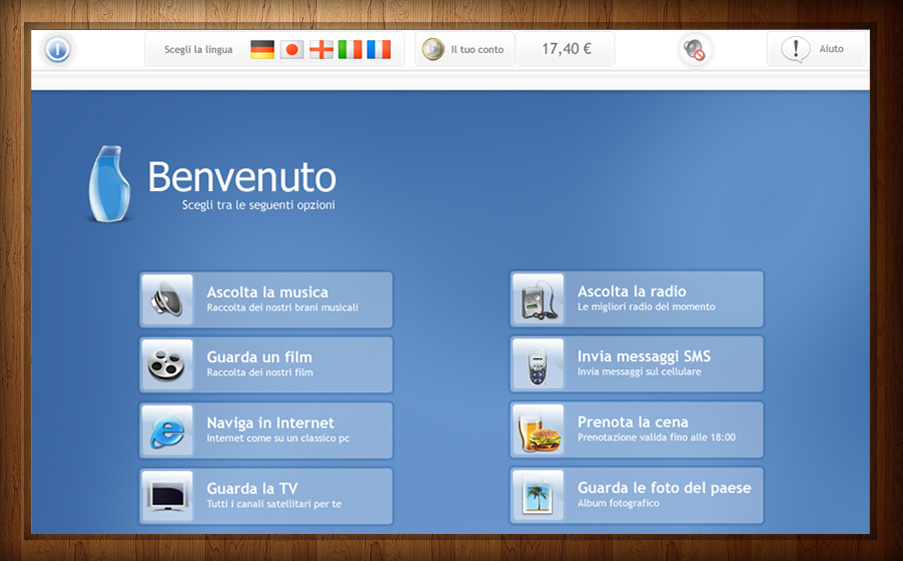Click the 17,40 € balance field
The image size is (903, 561).
[566, 50]
